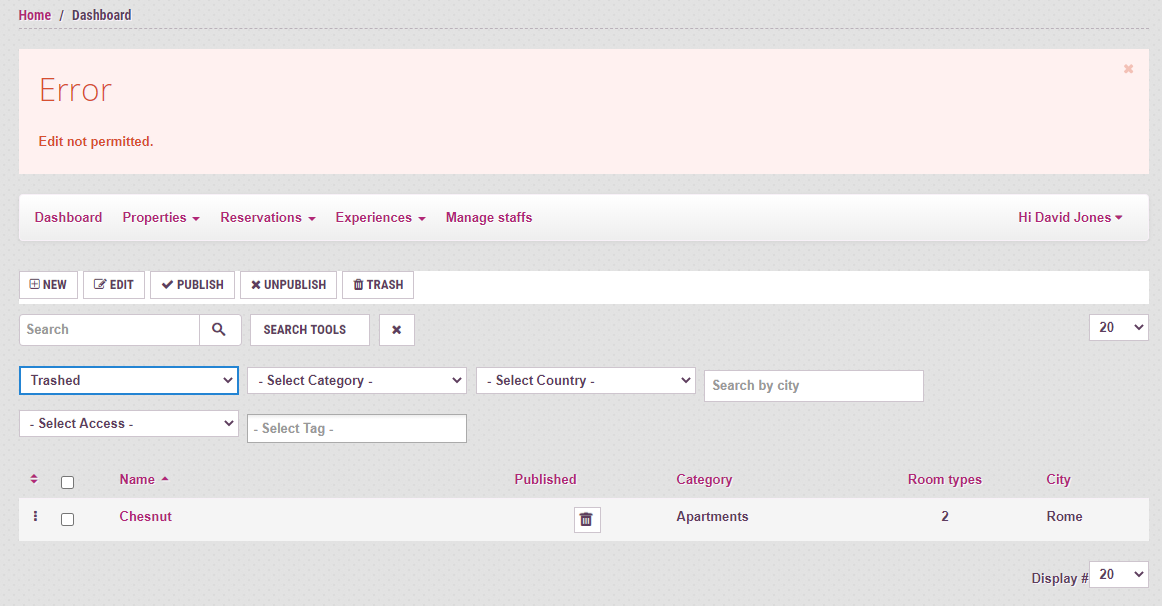Open the Trashed status filter dropdown
This screenshot has width=1162, height=606.
(128, 380)
